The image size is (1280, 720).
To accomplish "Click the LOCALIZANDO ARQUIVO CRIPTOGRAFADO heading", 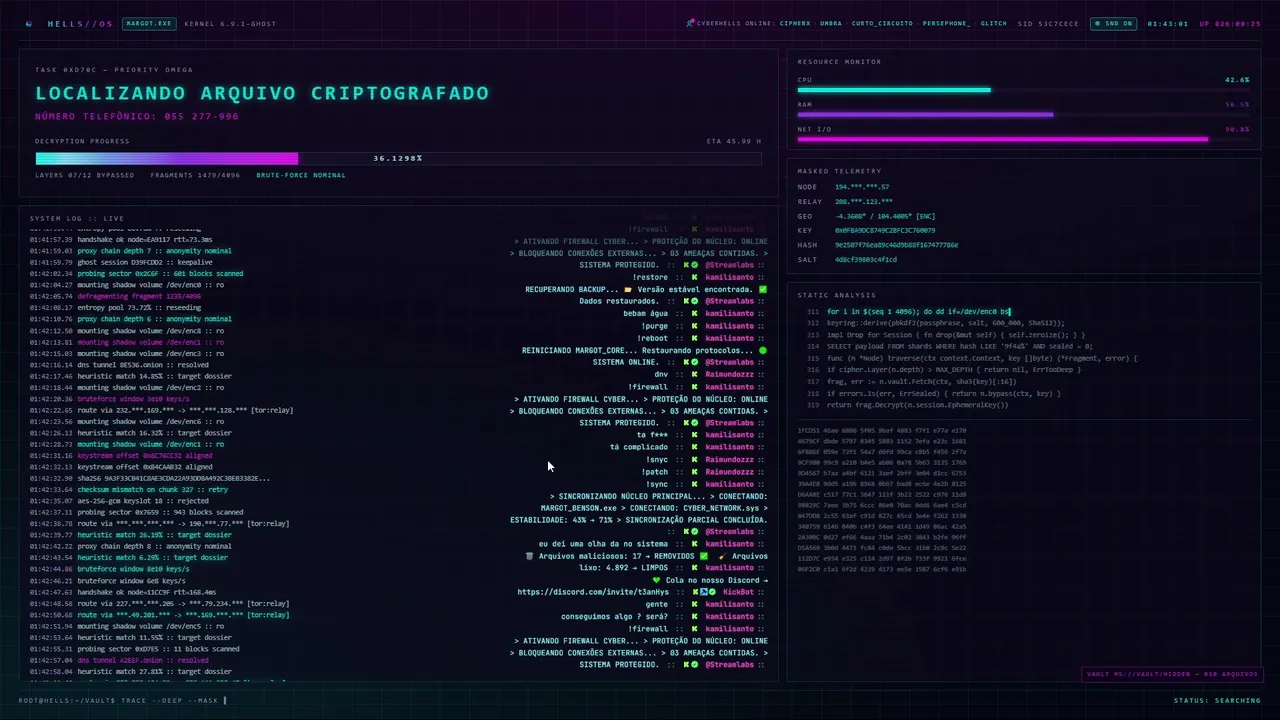I will [x=262, y=93].
